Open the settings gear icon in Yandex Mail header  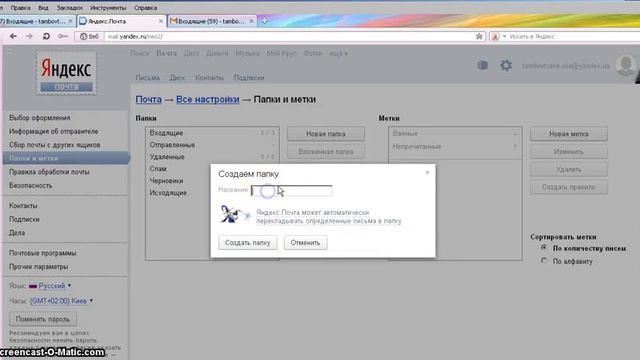coord(506,65)
